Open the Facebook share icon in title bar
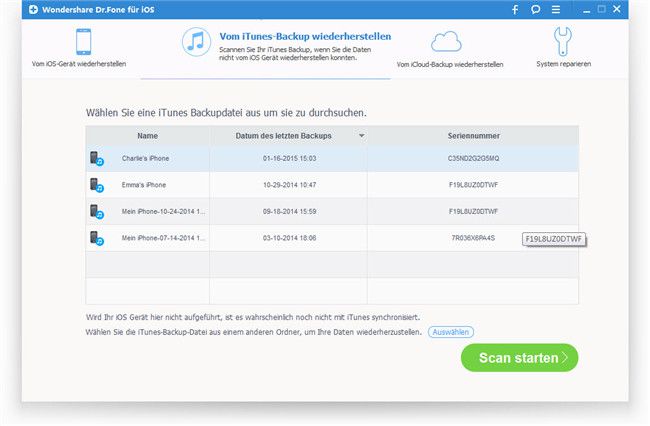The height and width of the screenshot is (426, 650). click(x=515, y=10)
